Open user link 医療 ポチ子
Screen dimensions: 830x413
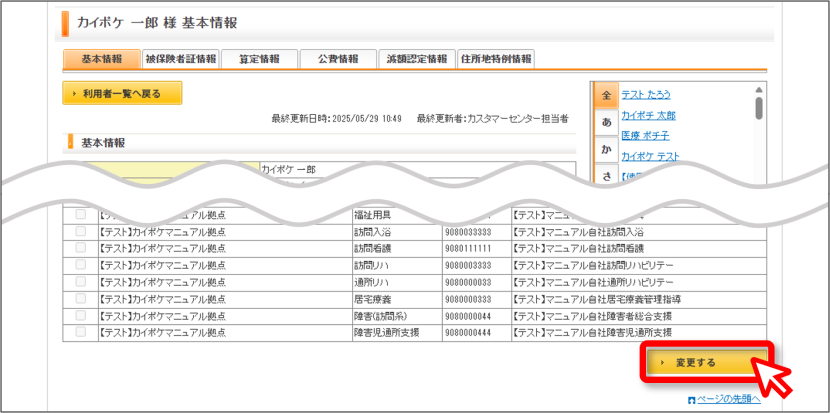pos(645,136)
